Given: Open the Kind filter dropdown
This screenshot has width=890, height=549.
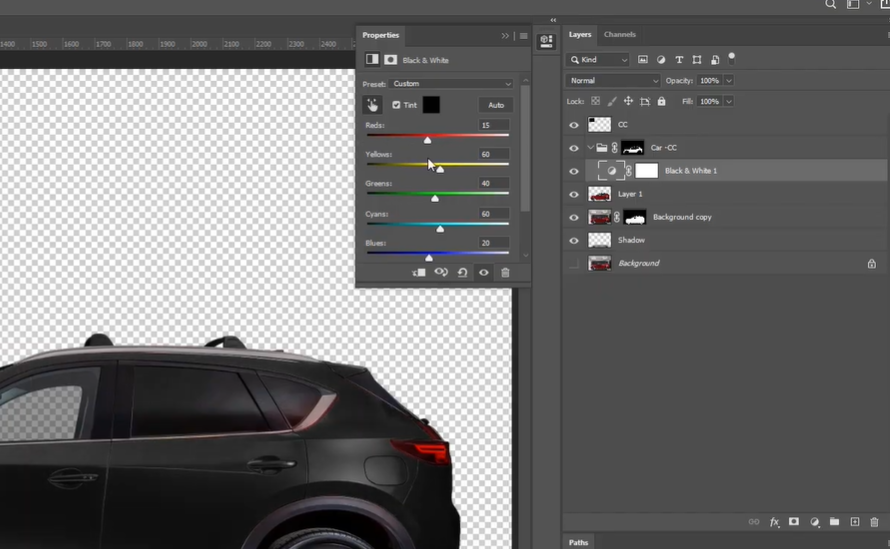Looking at the screenshot, I should coord(598,60).
